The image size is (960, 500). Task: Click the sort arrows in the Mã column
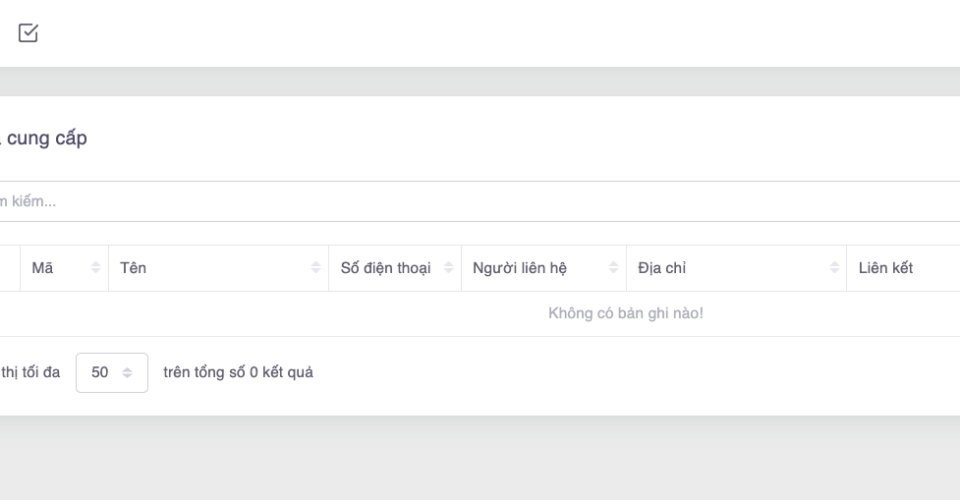pos(96,268)
